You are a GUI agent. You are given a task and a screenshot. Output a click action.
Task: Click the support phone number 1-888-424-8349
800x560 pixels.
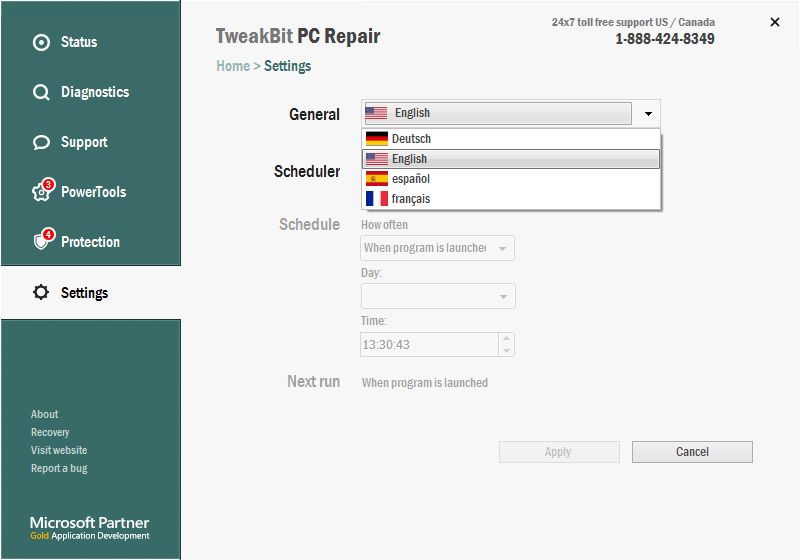665,39
